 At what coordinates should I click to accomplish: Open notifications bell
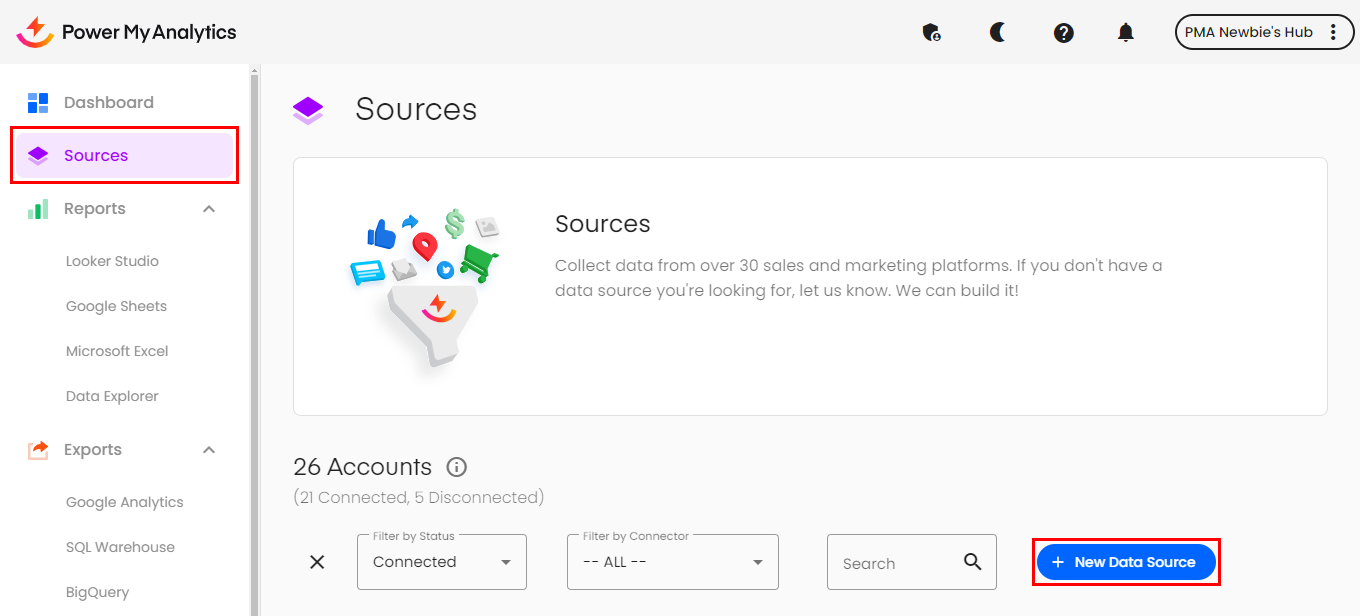click(1125, 33)
